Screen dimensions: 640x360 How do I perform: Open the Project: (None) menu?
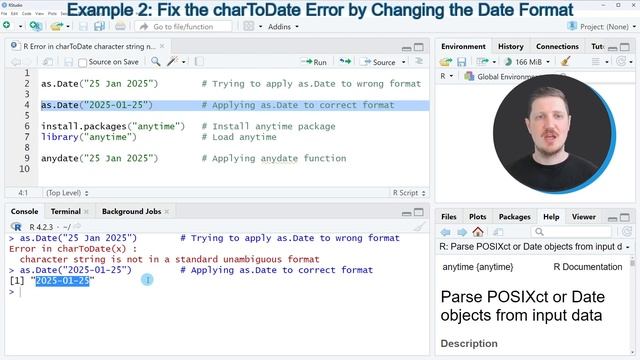tap(602, 27)
